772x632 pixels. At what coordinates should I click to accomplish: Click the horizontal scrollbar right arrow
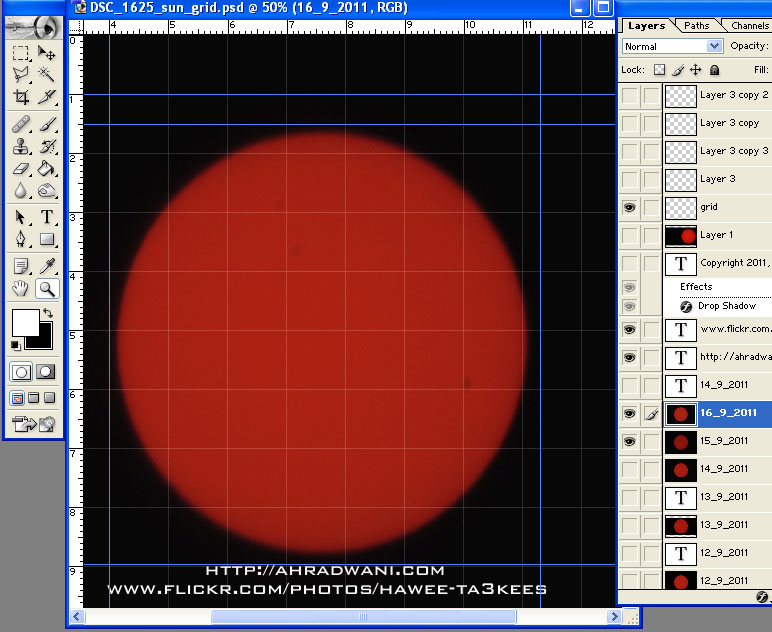[x=613, y=616]
